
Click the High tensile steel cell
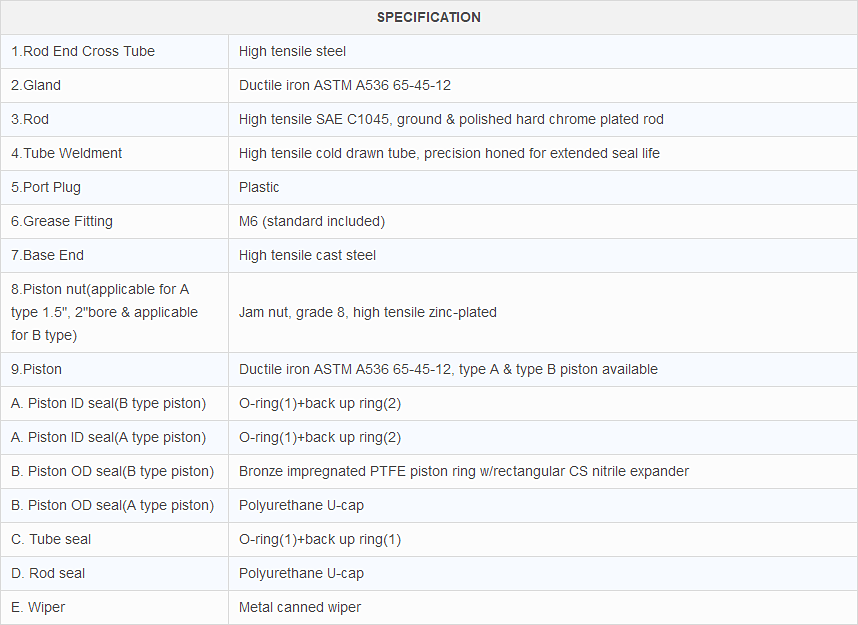click(x=293, y=51)
